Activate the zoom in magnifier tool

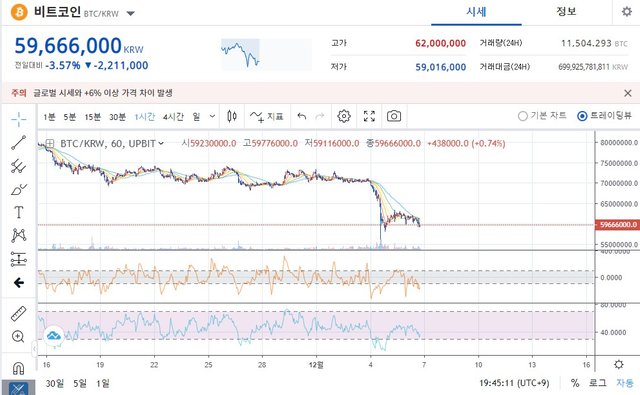pos(18,337)
